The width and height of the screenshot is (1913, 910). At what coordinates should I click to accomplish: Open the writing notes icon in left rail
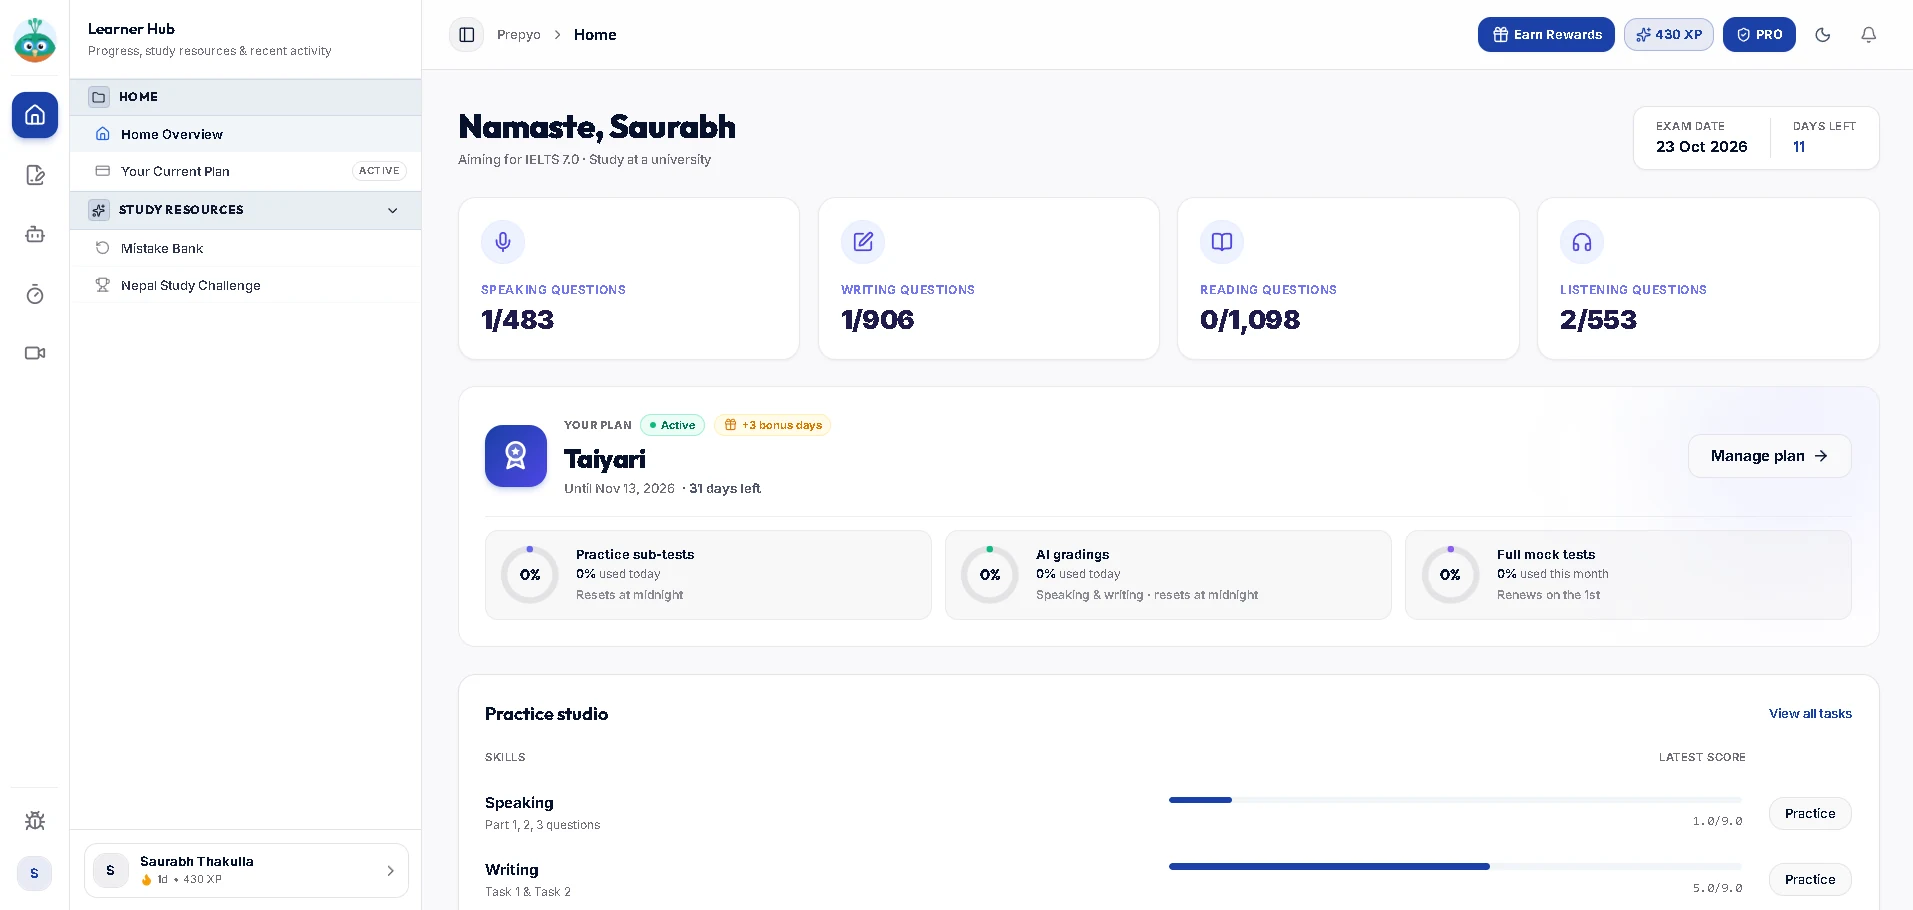(x=35, y=175)
